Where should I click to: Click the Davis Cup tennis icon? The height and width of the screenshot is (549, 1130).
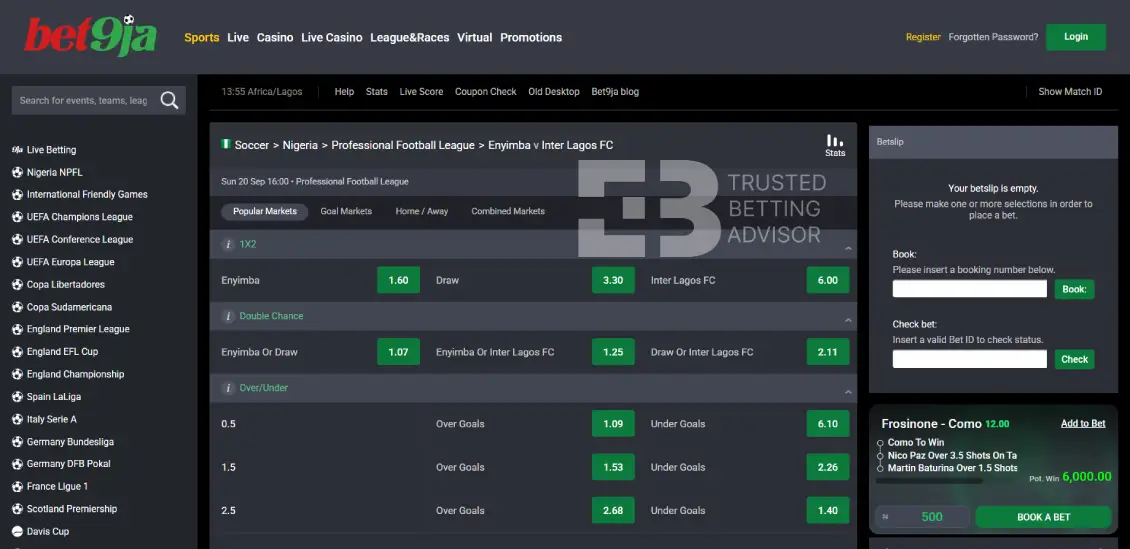coord(17,532)
